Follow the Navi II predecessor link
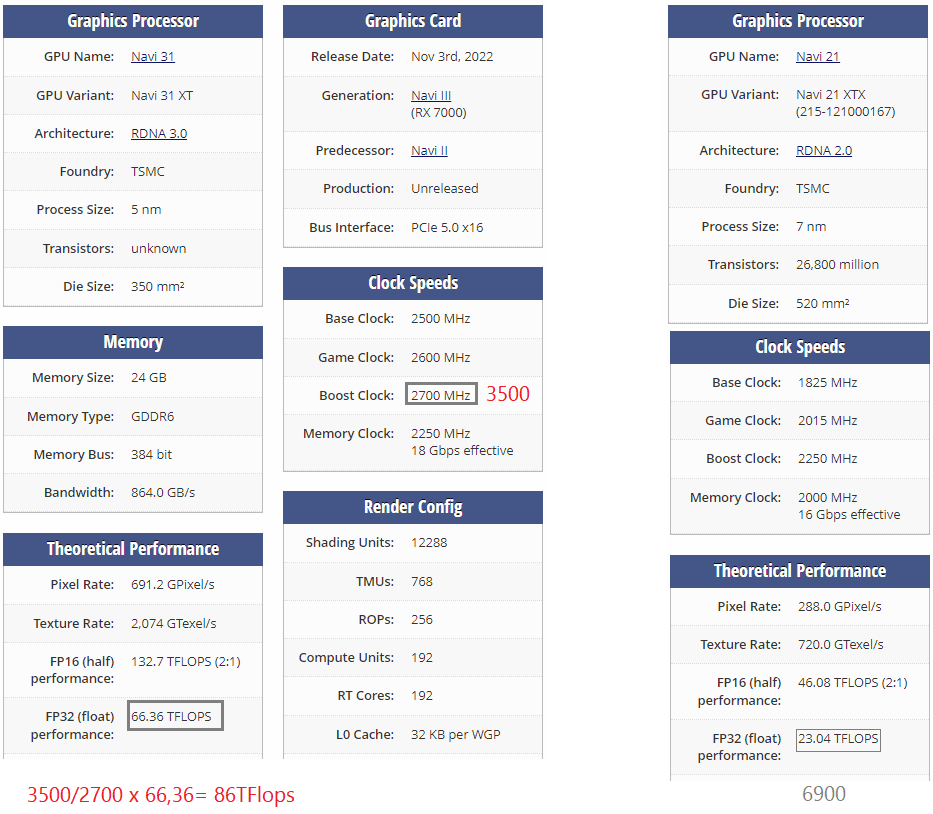 (x=429, y=151)
